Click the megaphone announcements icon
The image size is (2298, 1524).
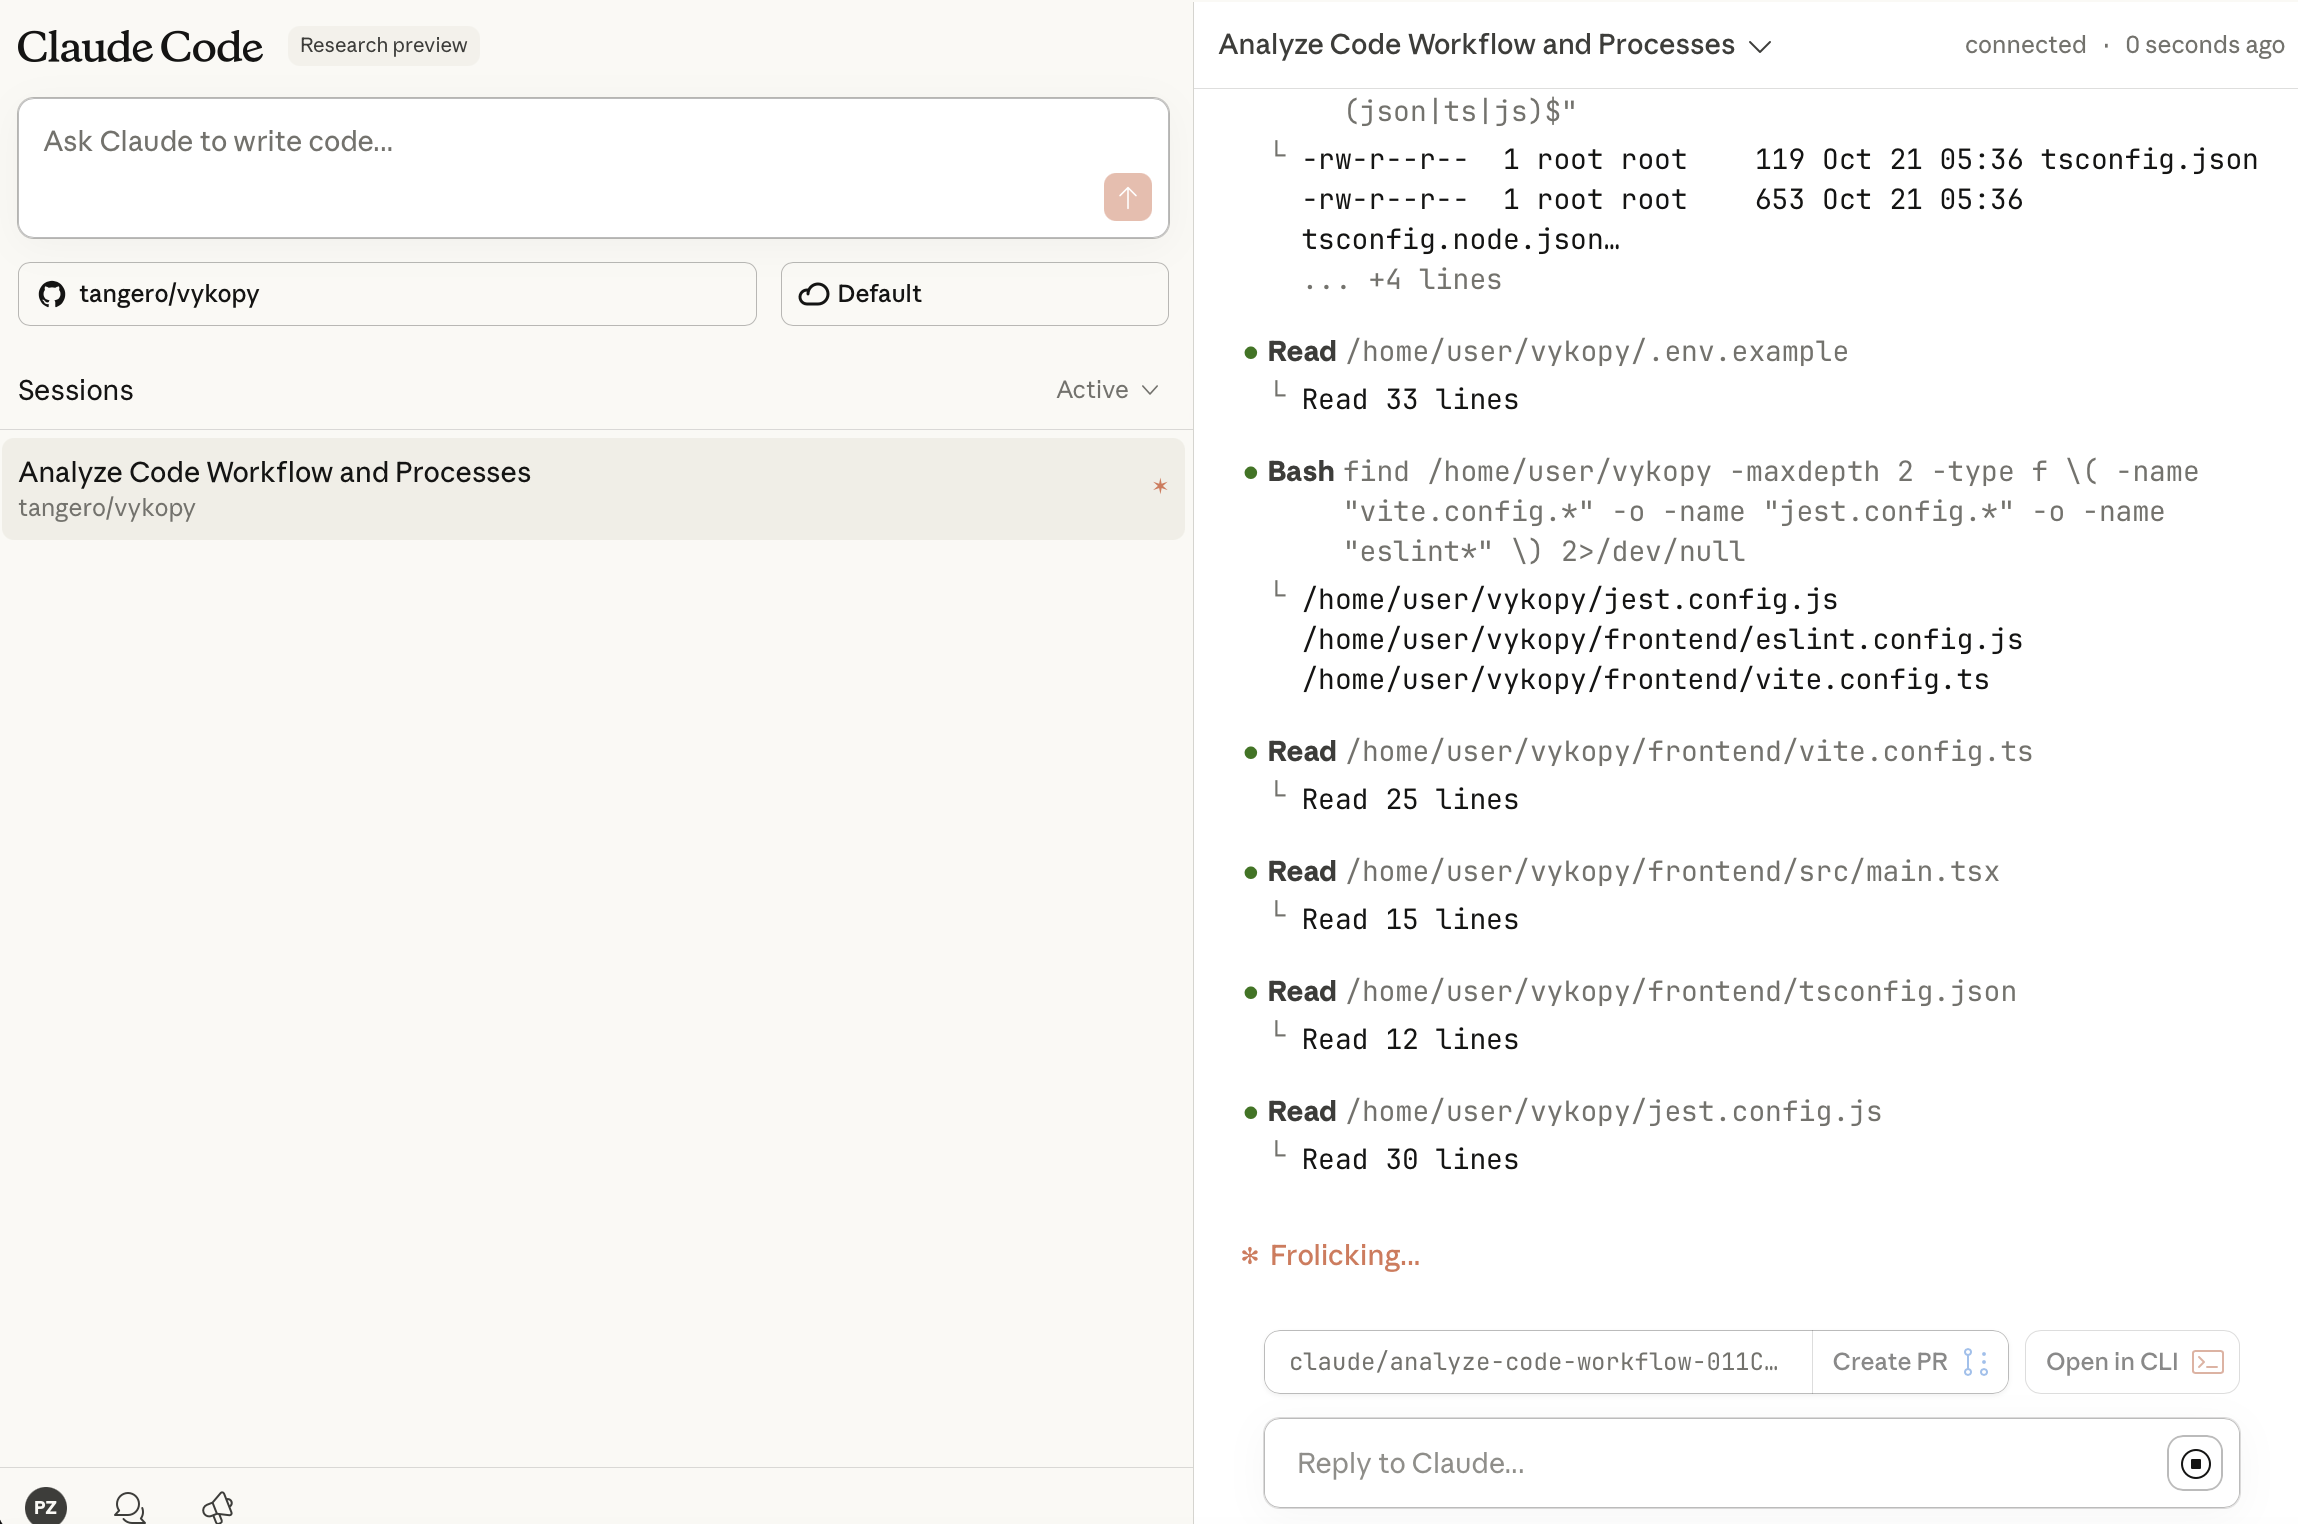click(217, 1506)
